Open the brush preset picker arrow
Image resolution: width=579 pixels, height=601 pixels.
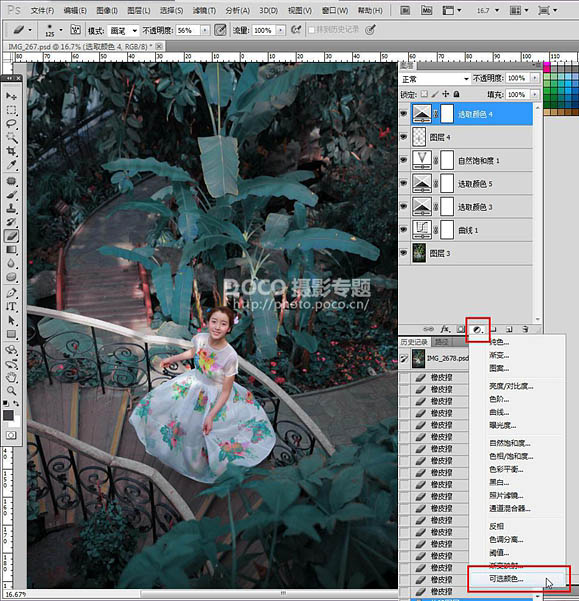61,30
